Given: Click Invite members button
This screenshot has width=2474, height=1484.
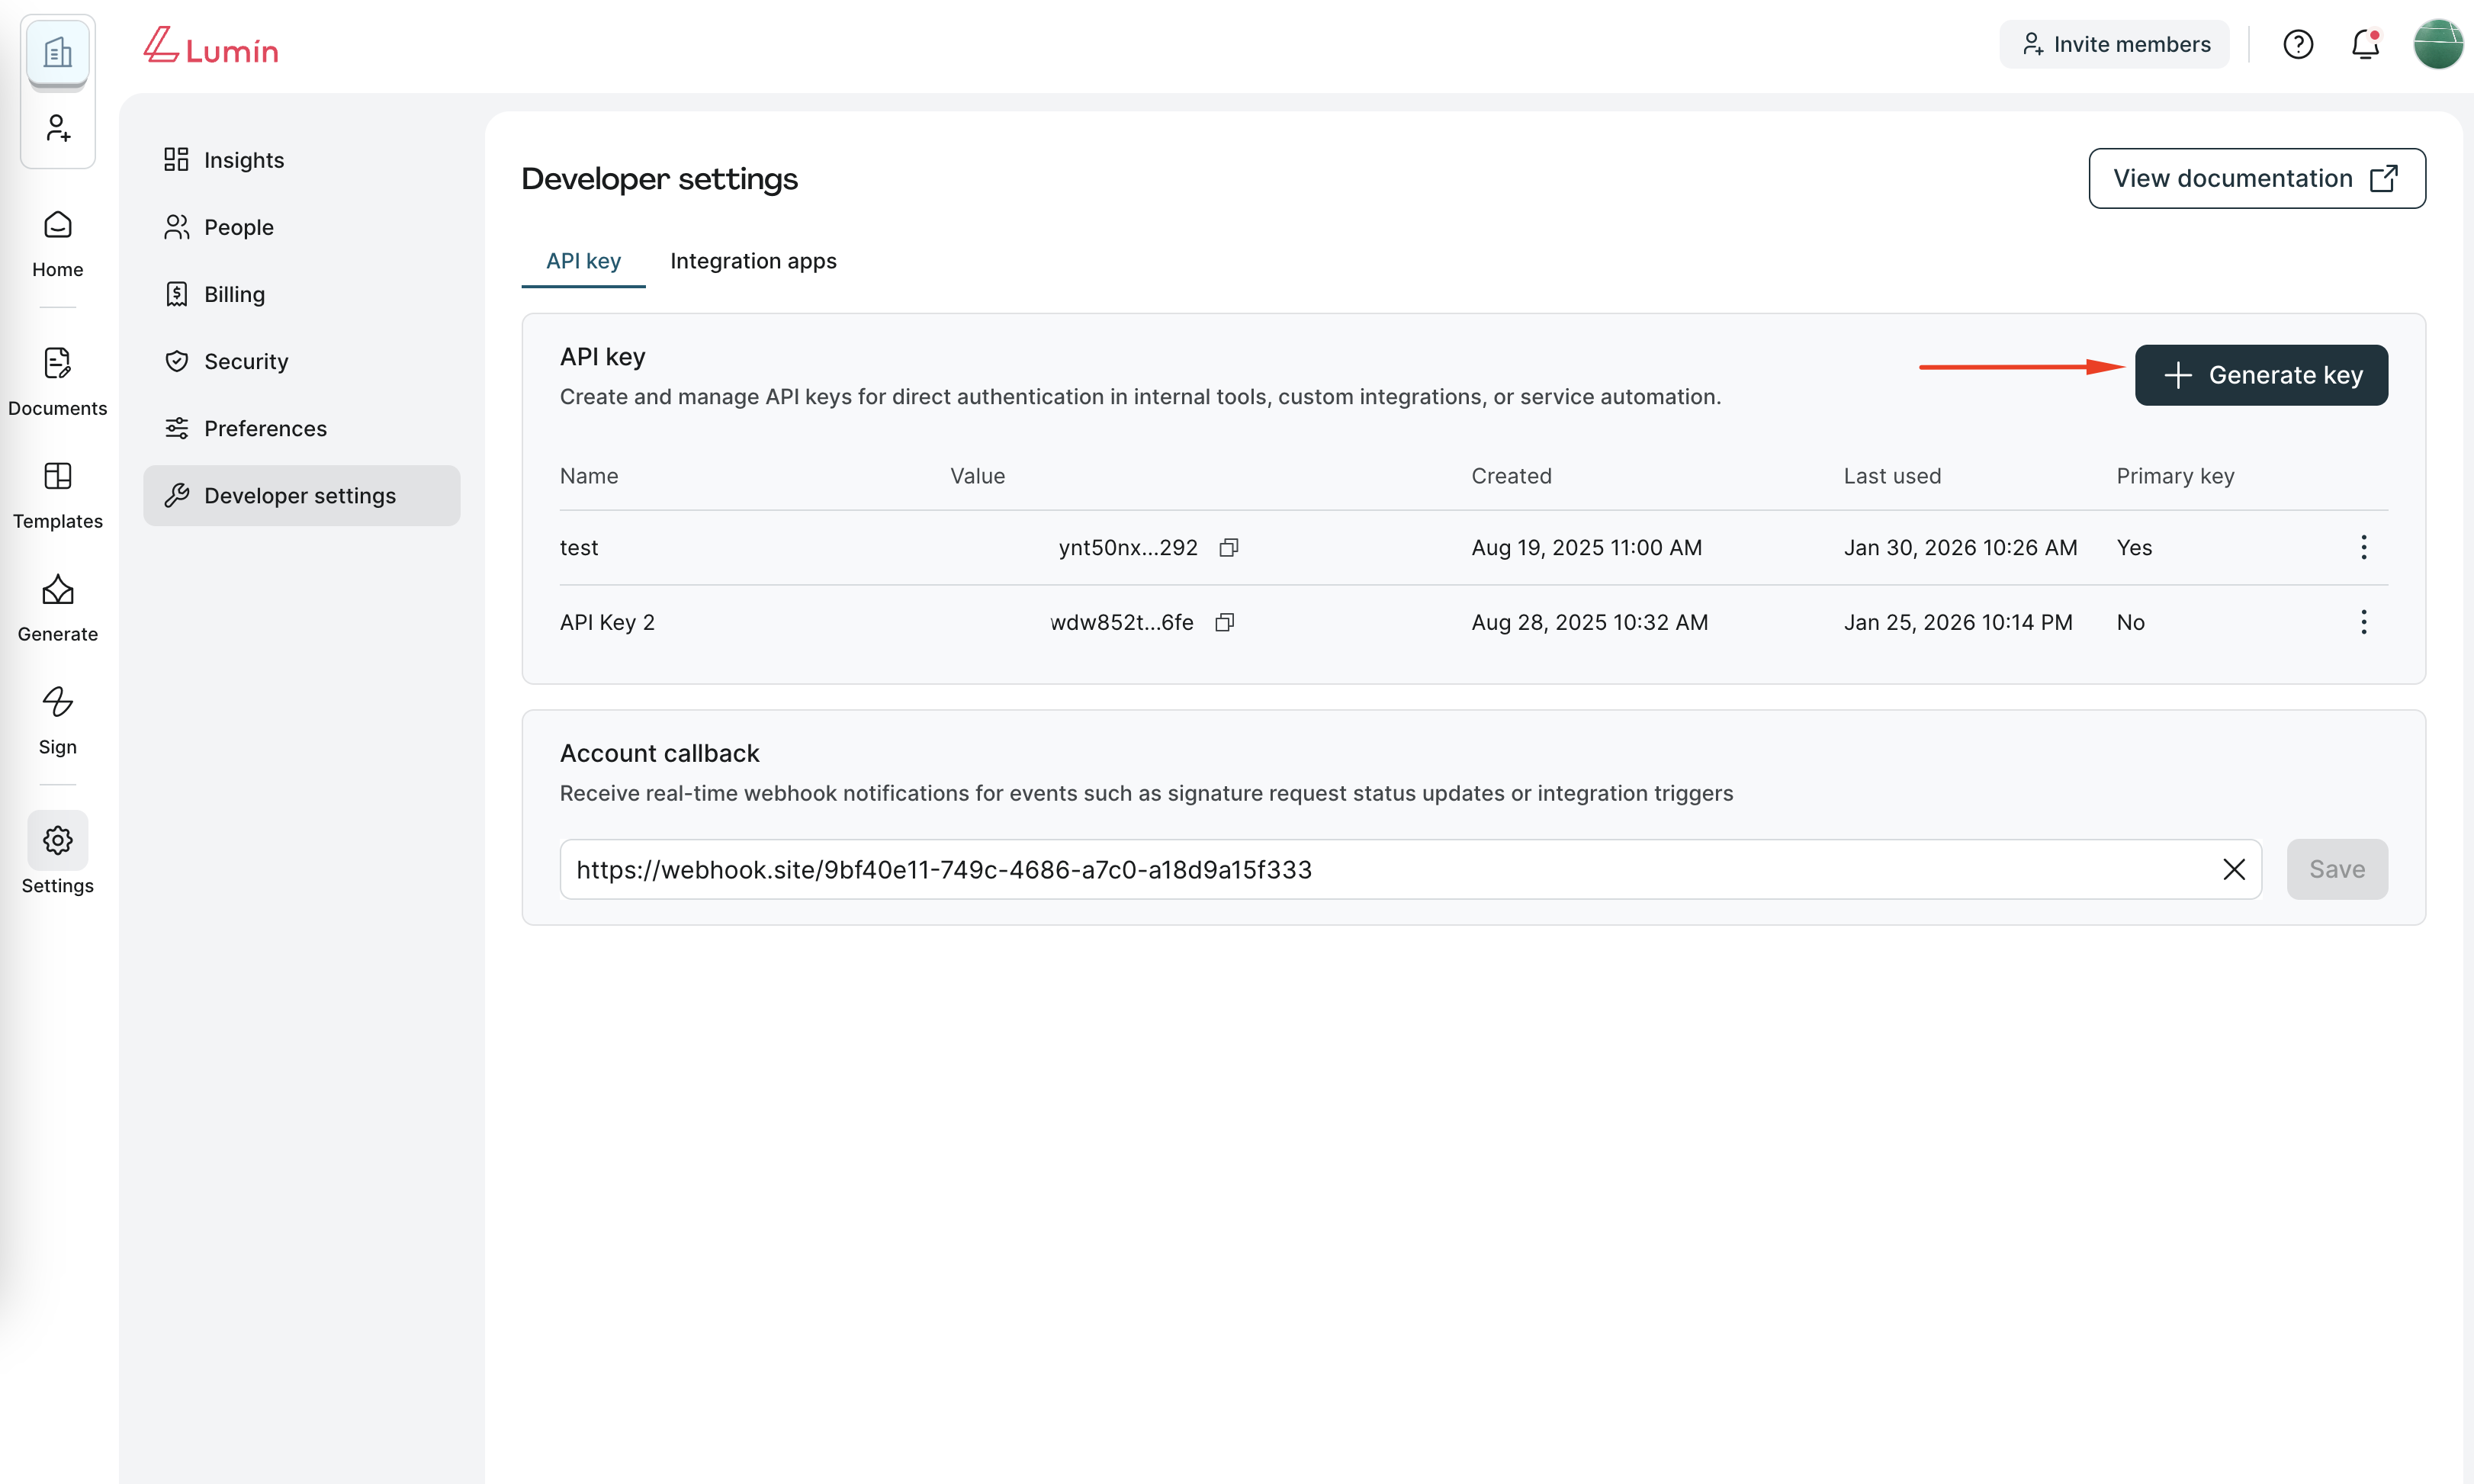Looking at the screenshot, I should (2114, 44).
